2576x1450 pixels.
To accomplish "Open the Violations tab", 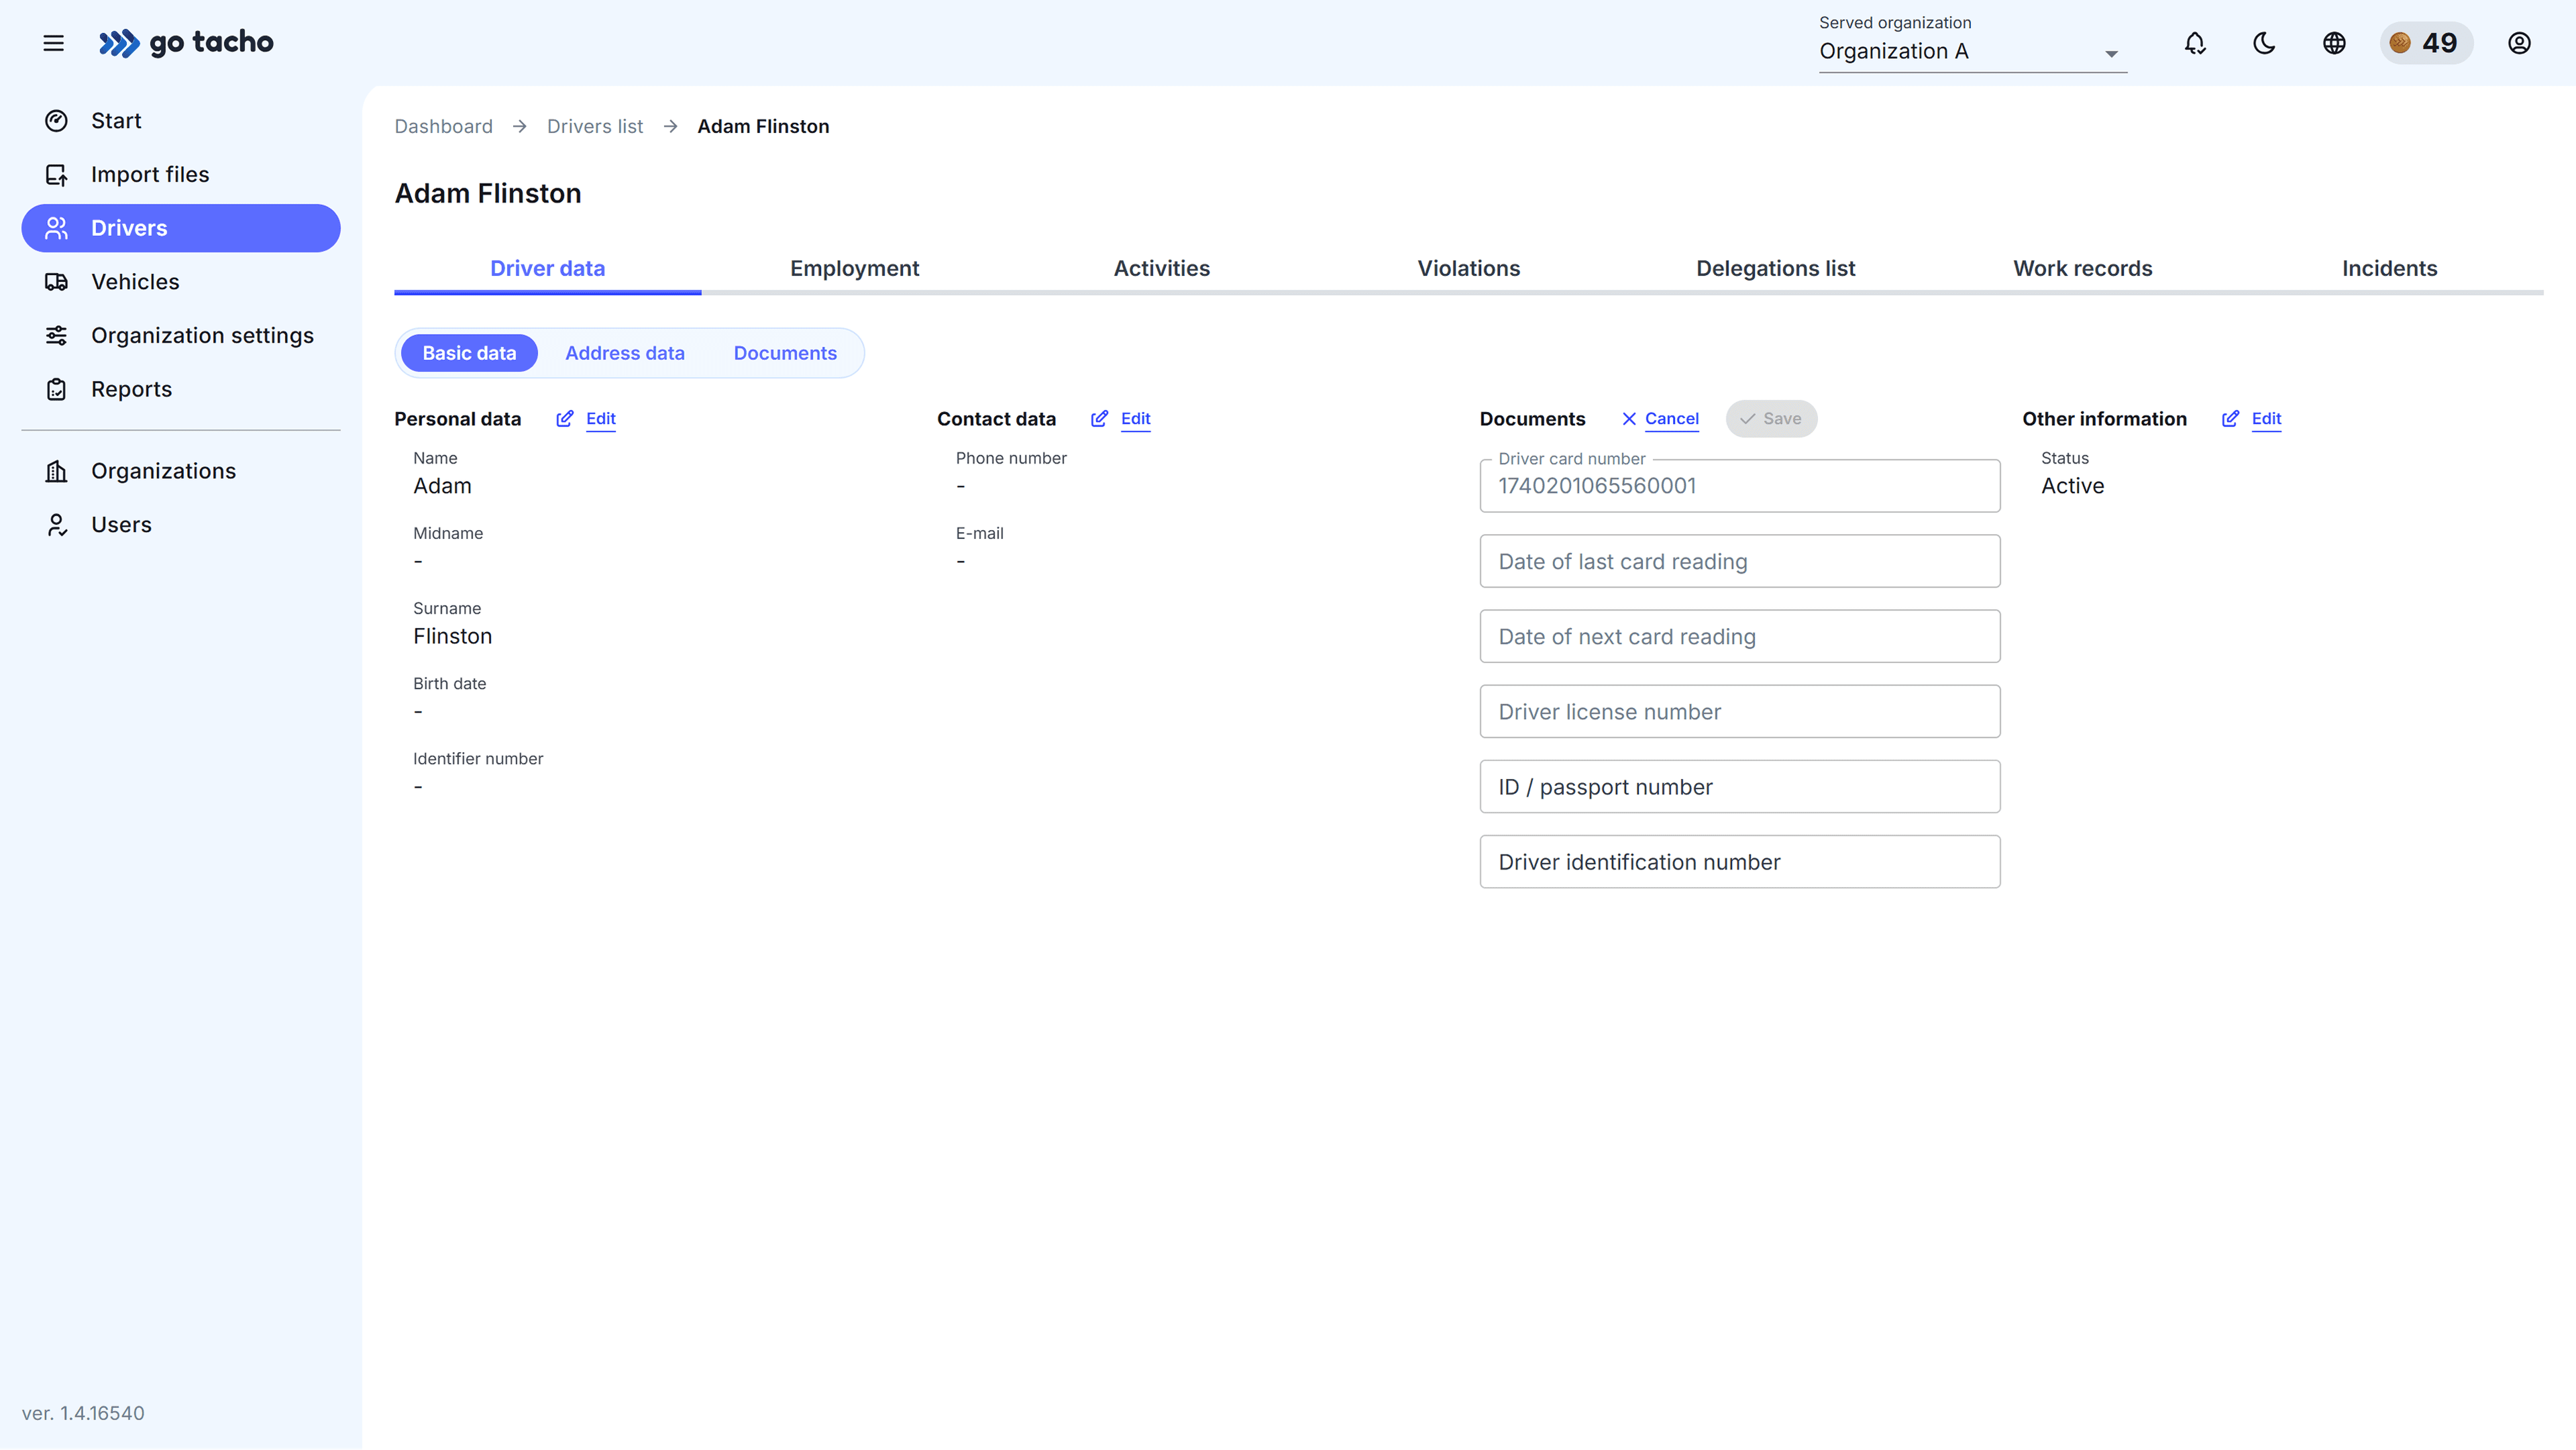I will click(x=1468, y=268).
